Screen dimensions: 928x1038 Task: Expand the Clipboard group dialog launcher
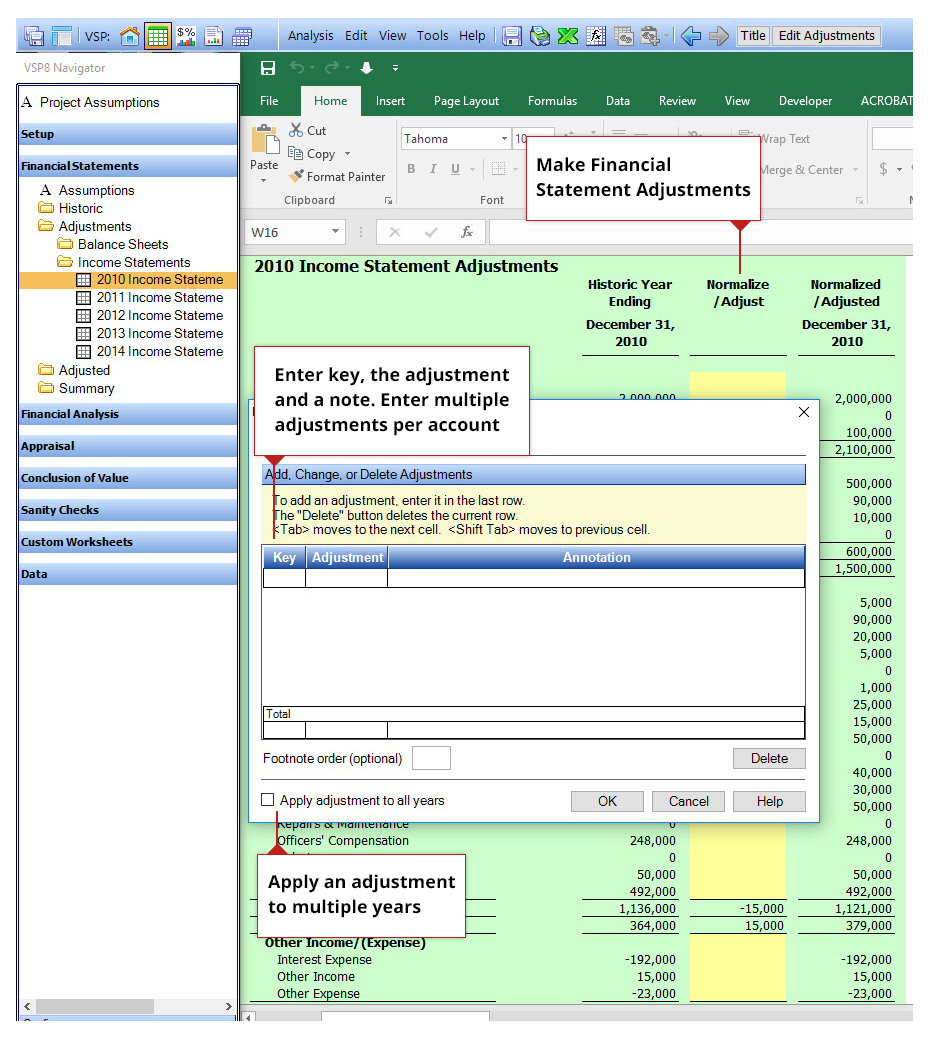coord(388,201)
